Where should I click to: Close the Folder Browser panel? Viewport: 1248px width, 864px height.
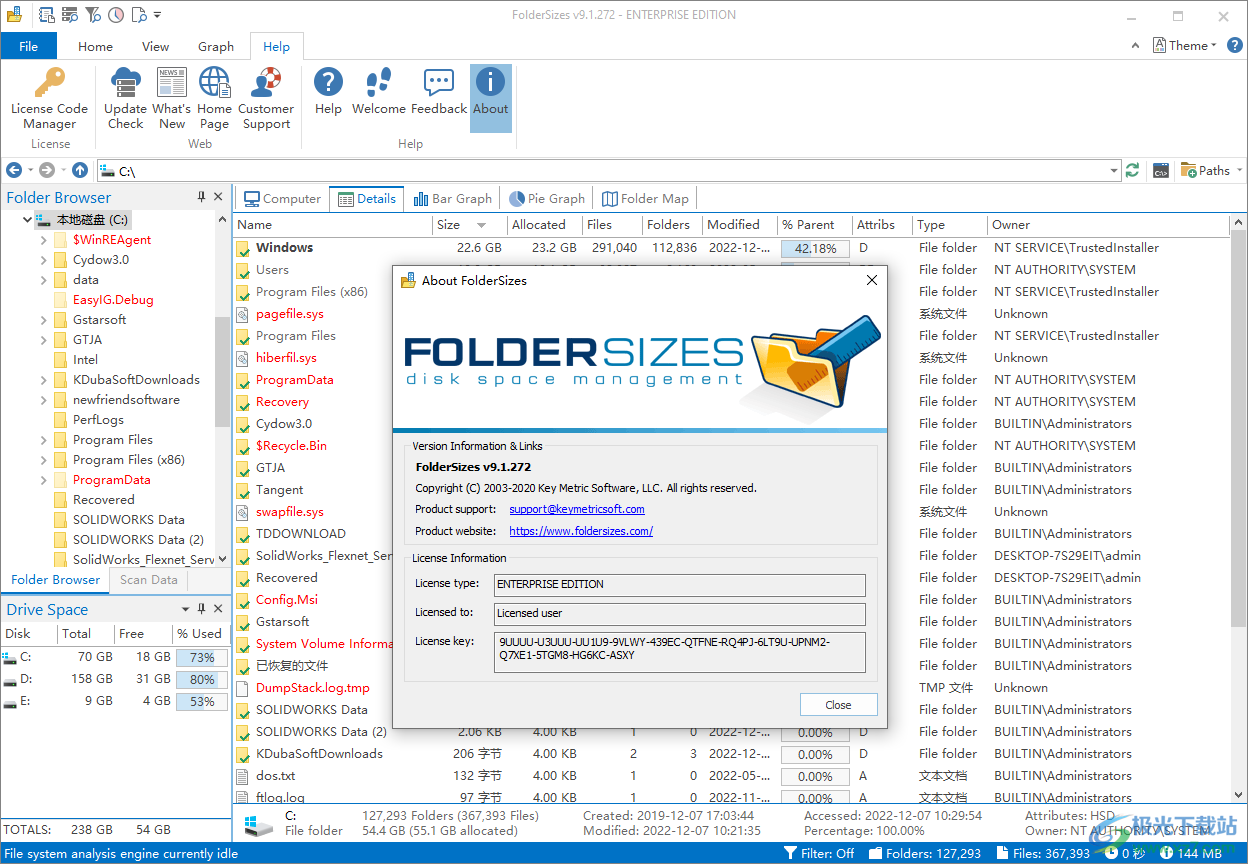pos(220,197)
